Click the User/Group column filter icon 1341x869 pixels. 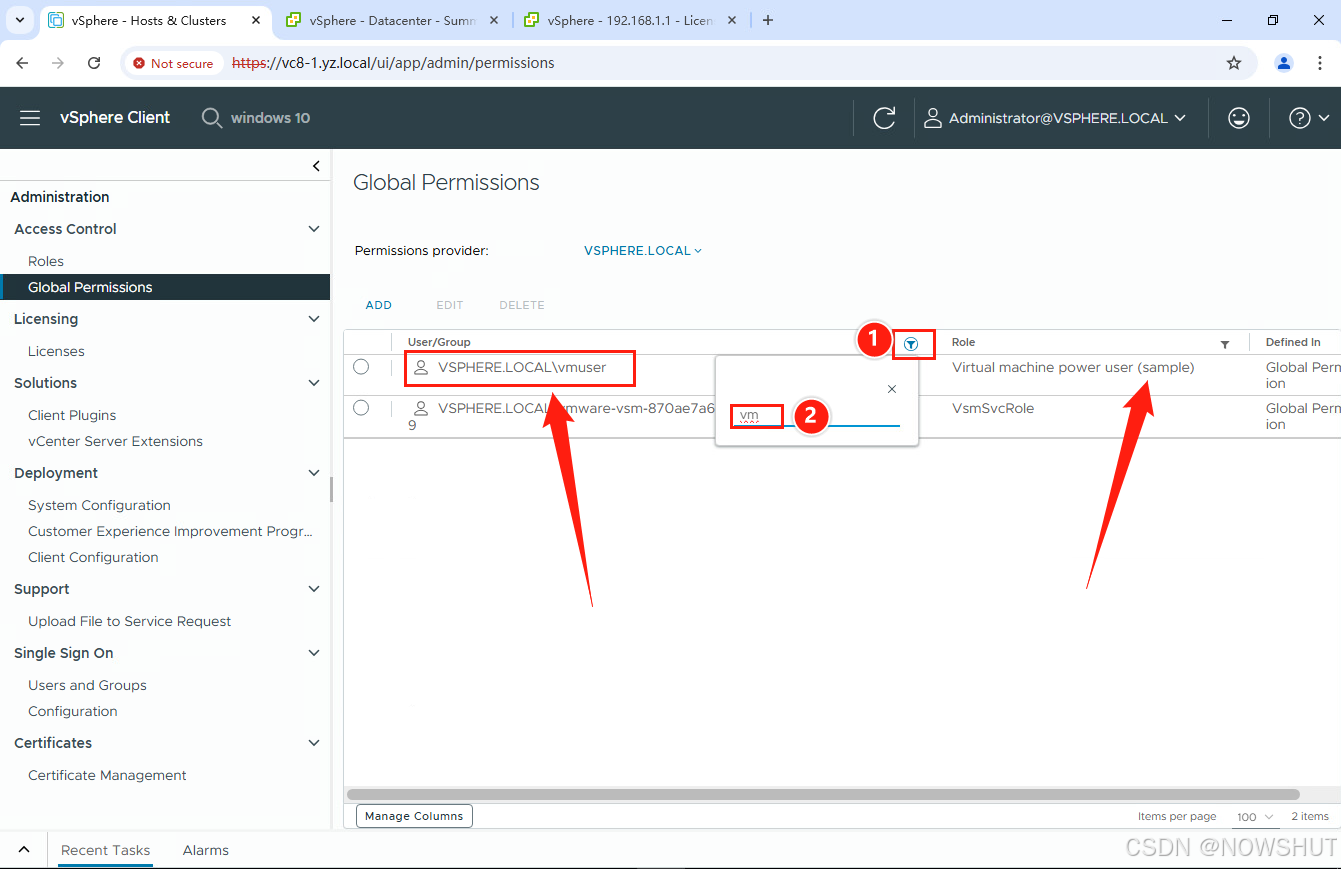click(911, 344)
